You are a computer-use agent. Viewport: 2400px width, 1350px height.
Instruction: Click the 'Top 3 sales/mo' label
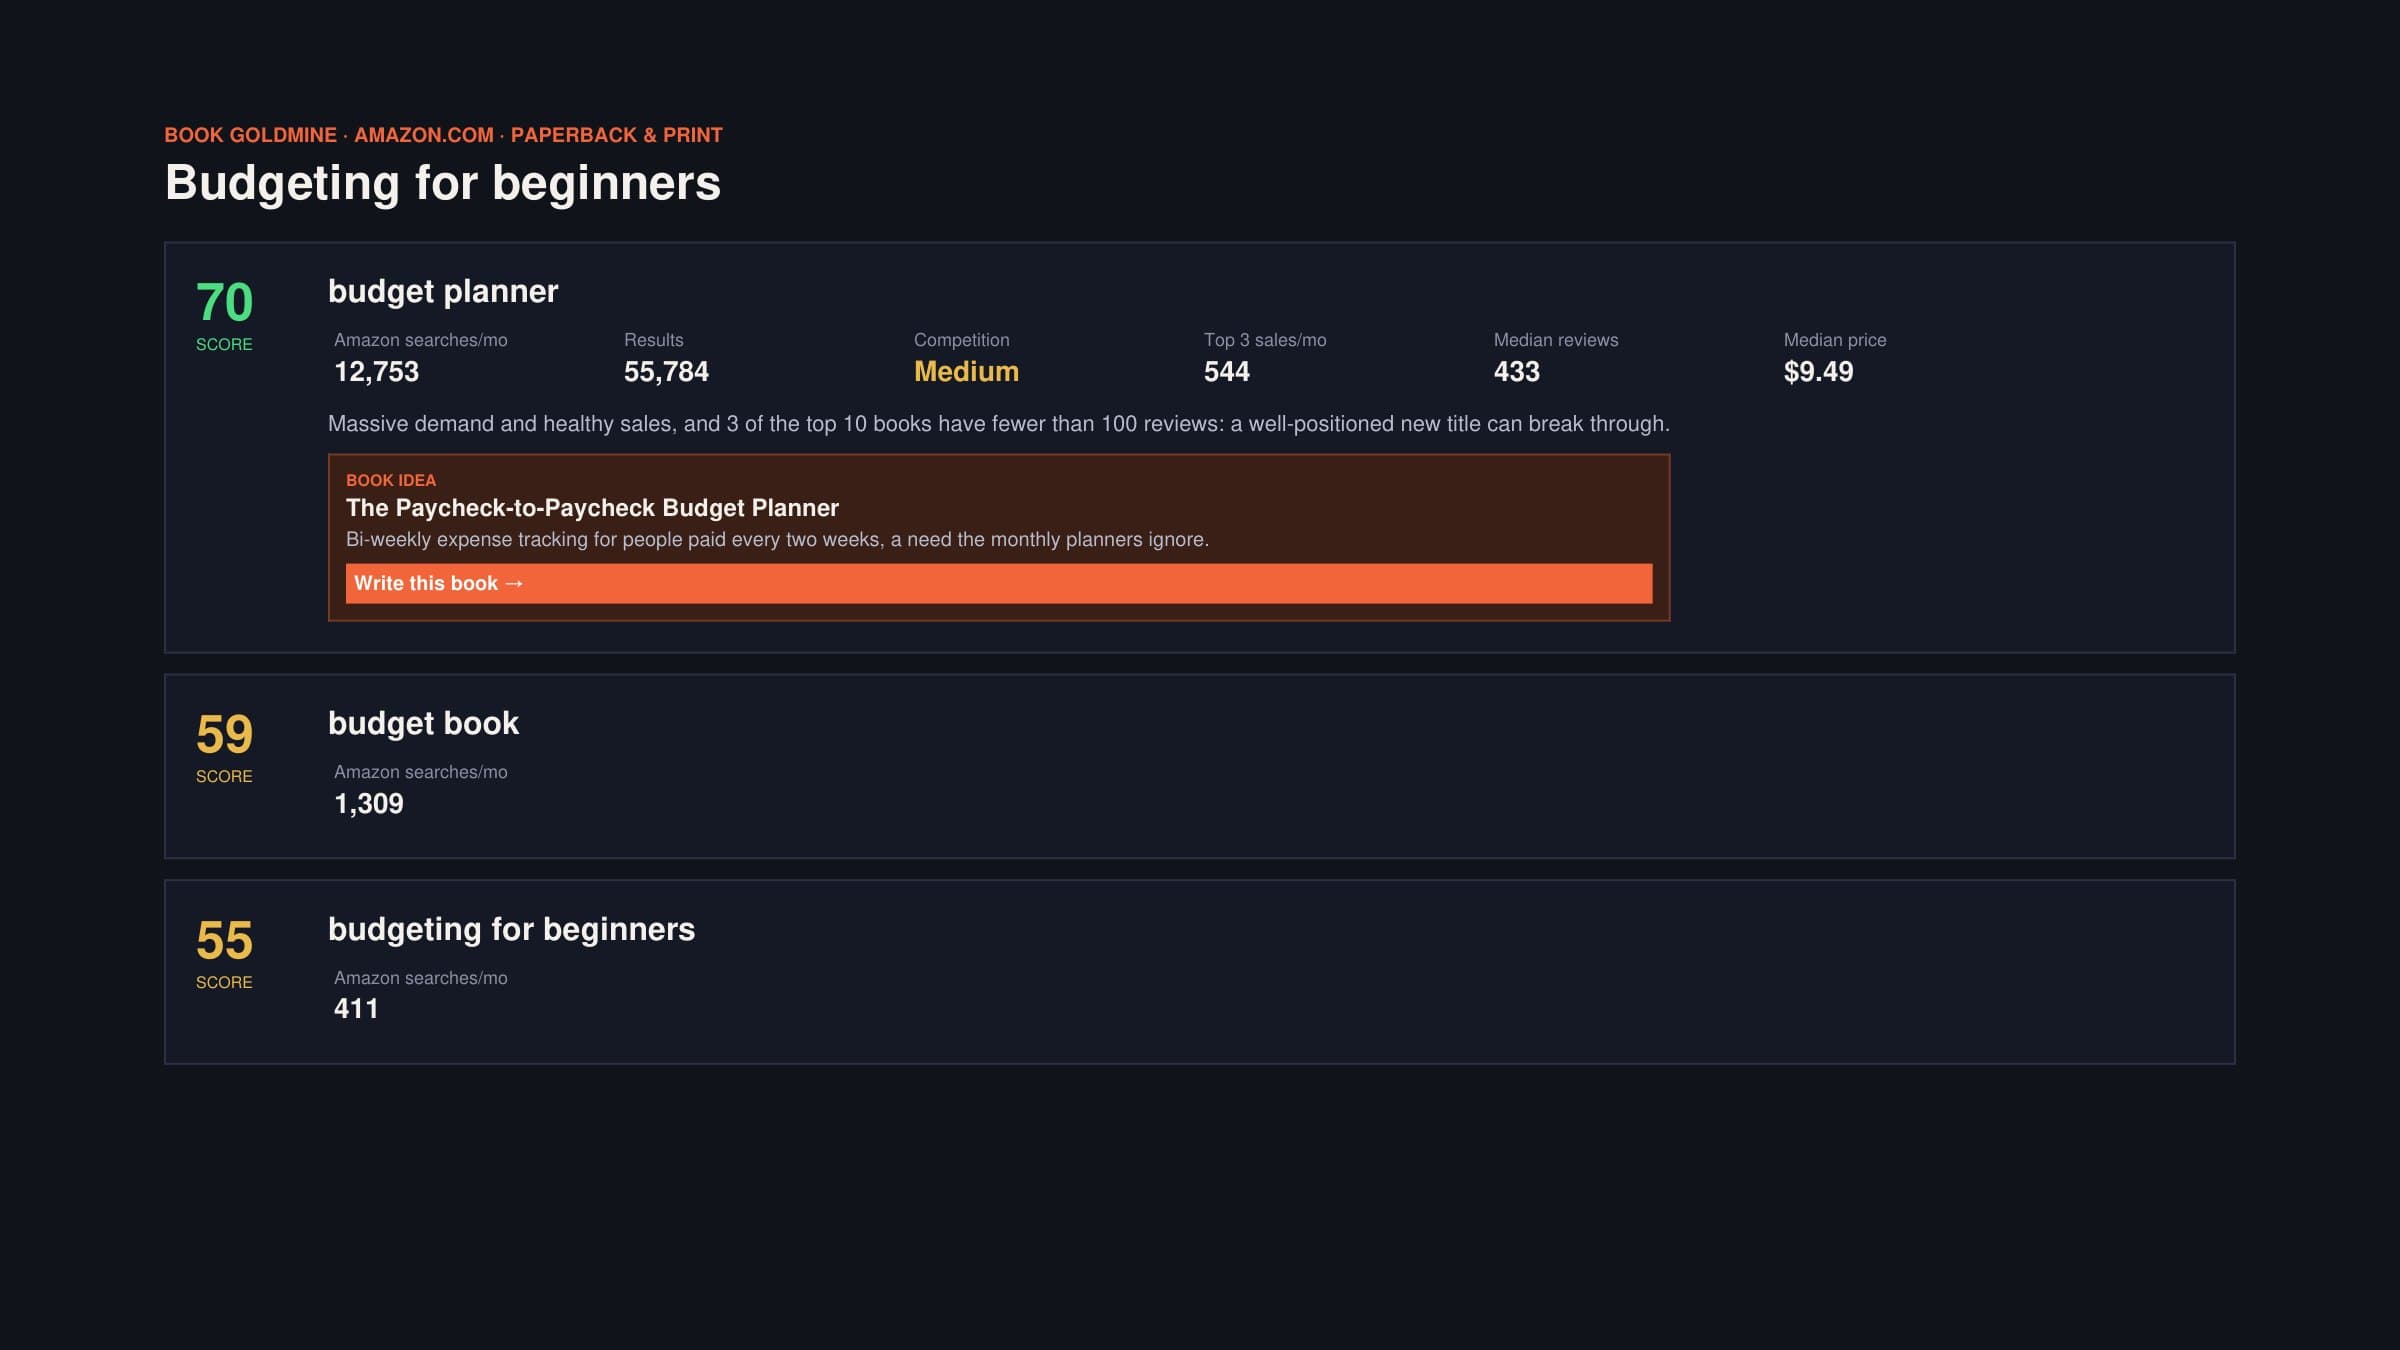(1265, 340)
